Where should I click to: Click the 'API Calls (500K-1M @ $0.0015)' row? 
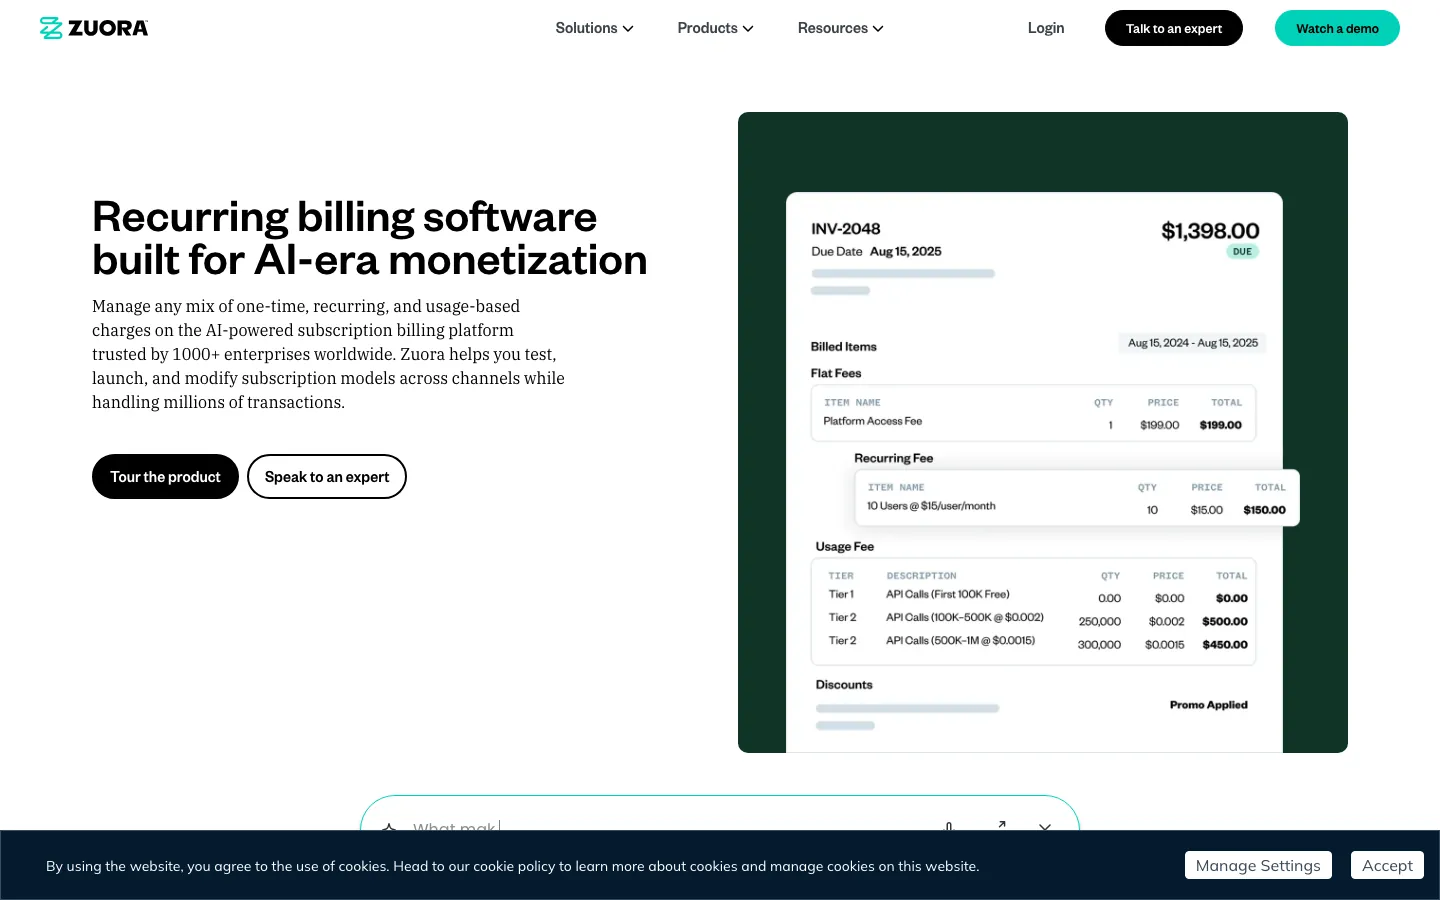[960, 640]
